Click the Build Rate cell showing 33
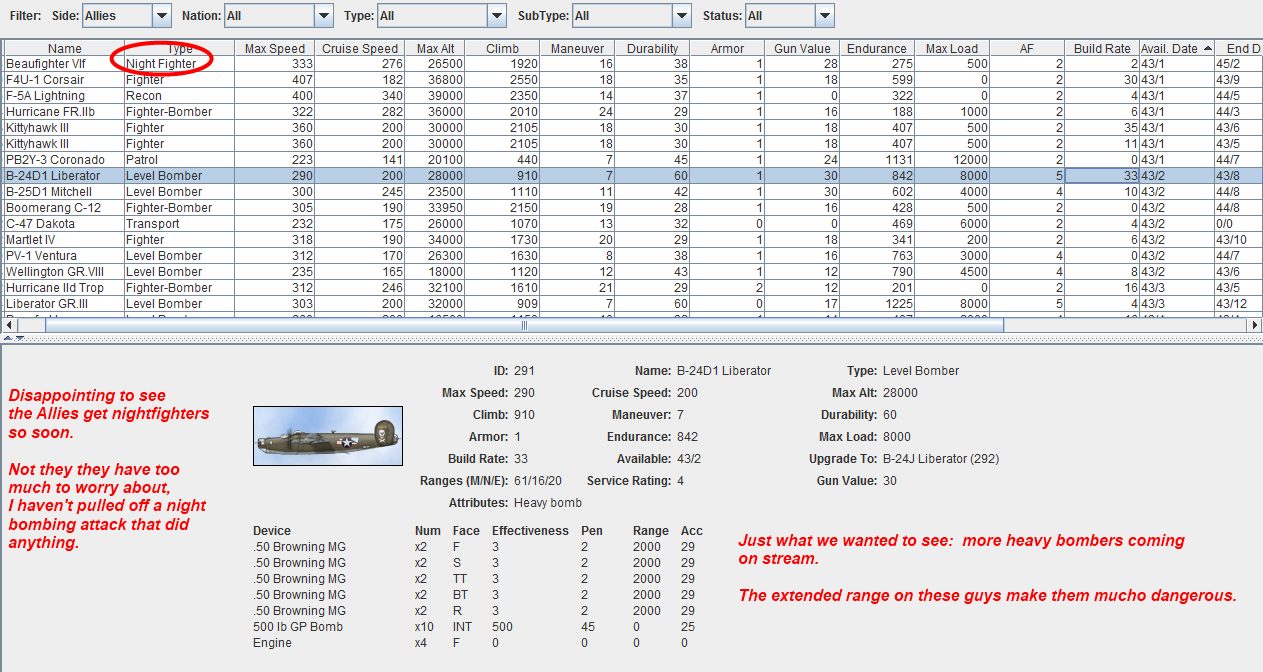1263x672 pixels. [x=1101, y=176]
